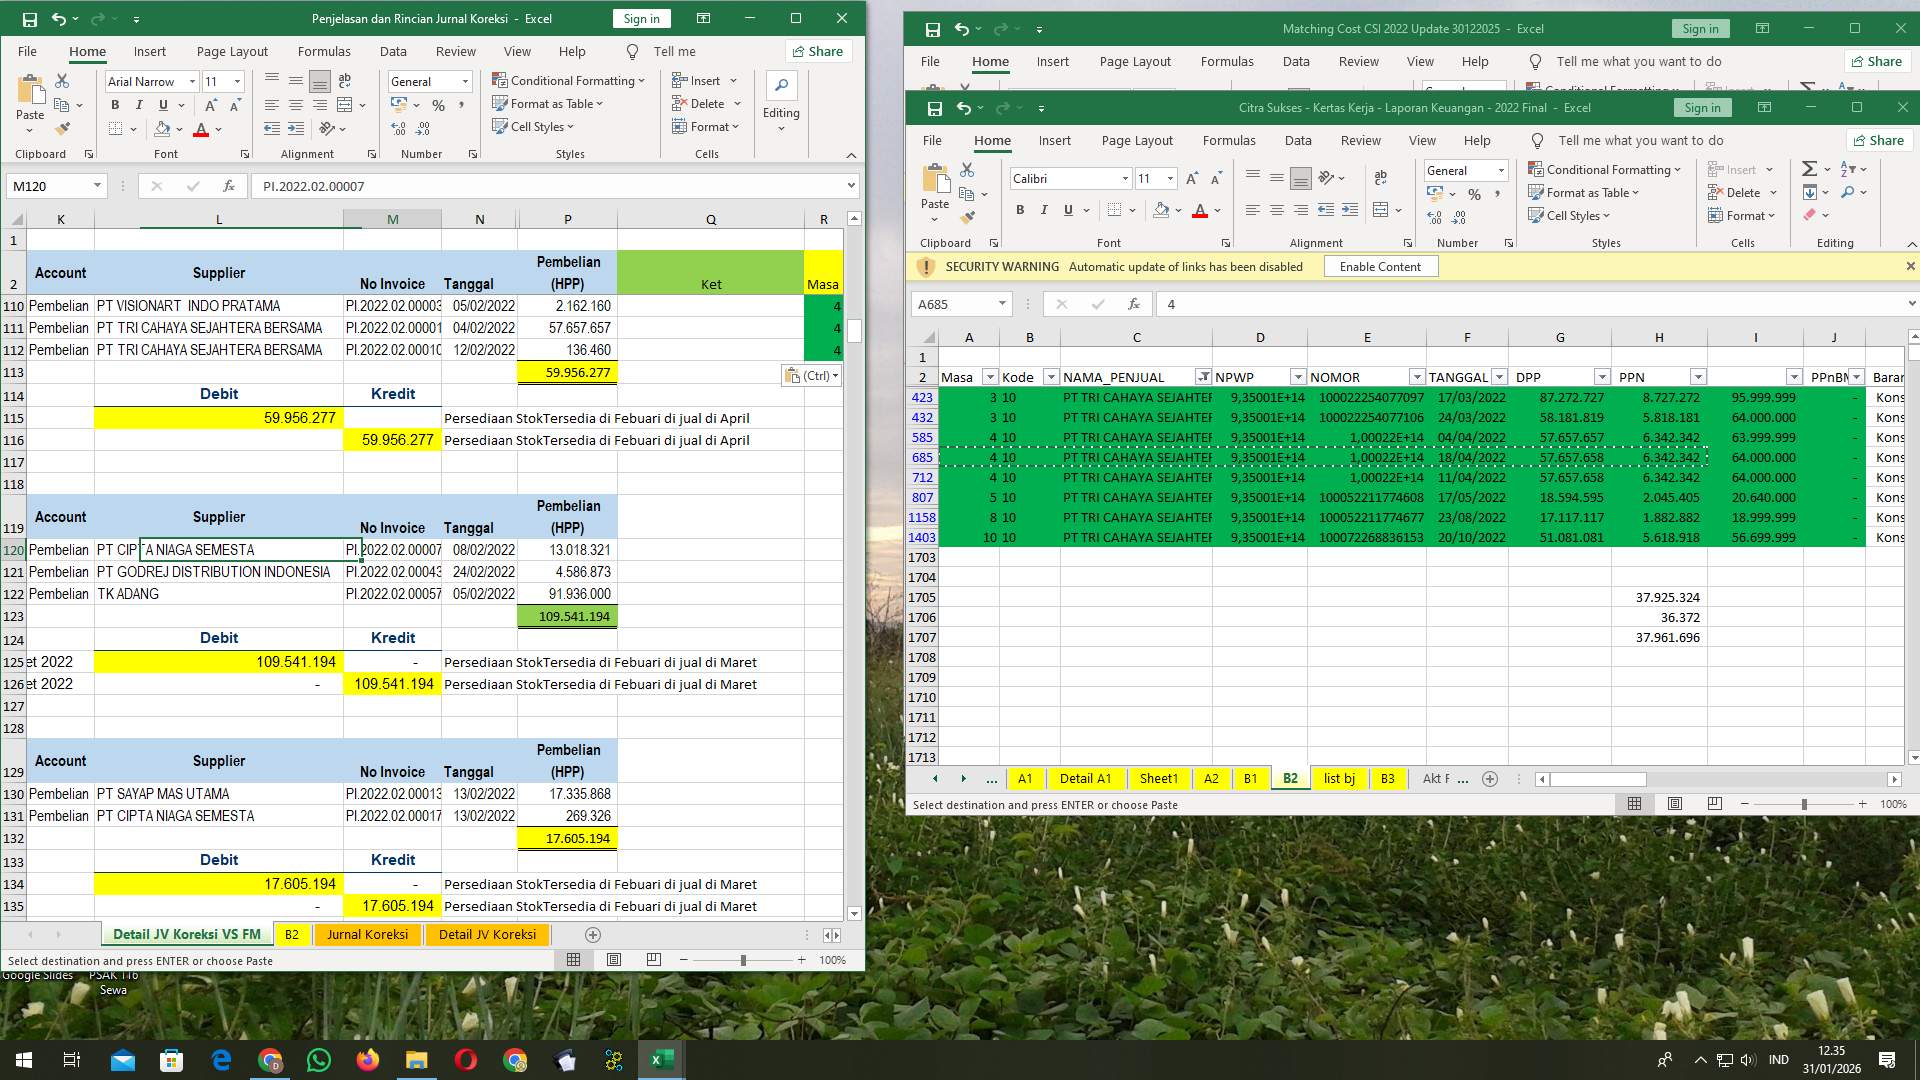The image size is (1920, 1080).
Task: Select the Format Painter icon
Action: (63, 128)
